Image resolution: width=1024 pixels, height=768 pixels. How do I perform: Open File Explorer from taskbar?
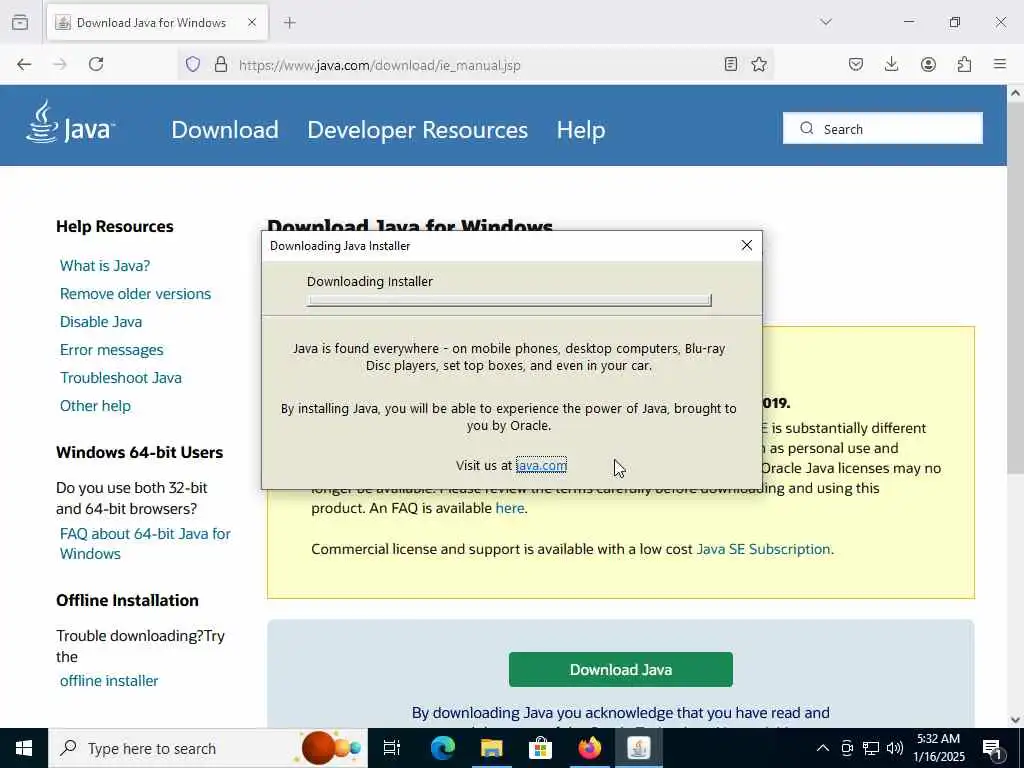coord(491,748)
